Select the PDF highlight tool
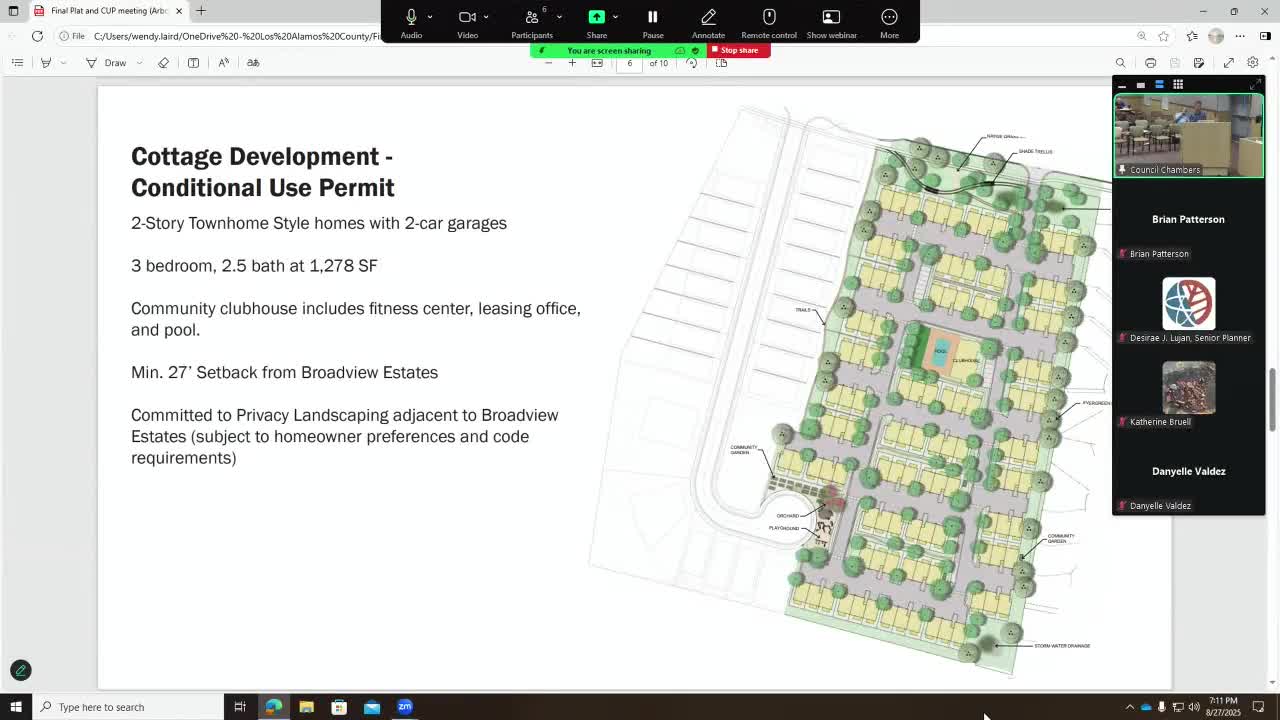 pos(46,63)
